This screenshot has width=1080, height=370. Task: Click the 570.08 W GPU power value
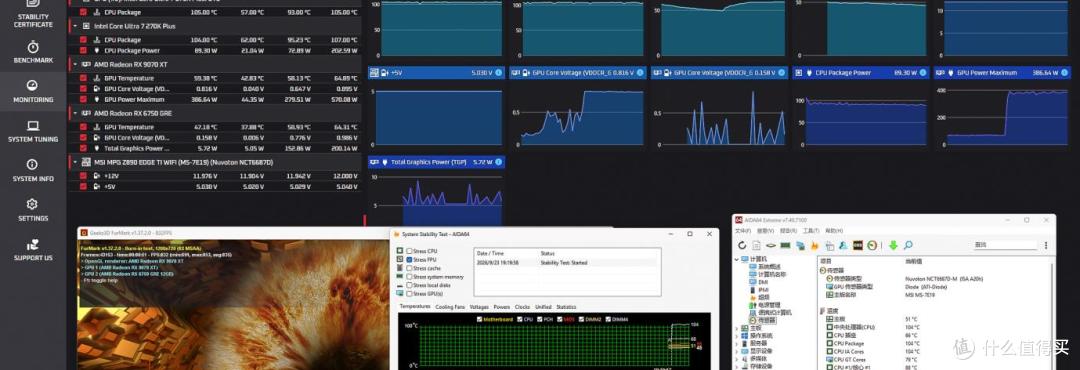click(344, 99)
